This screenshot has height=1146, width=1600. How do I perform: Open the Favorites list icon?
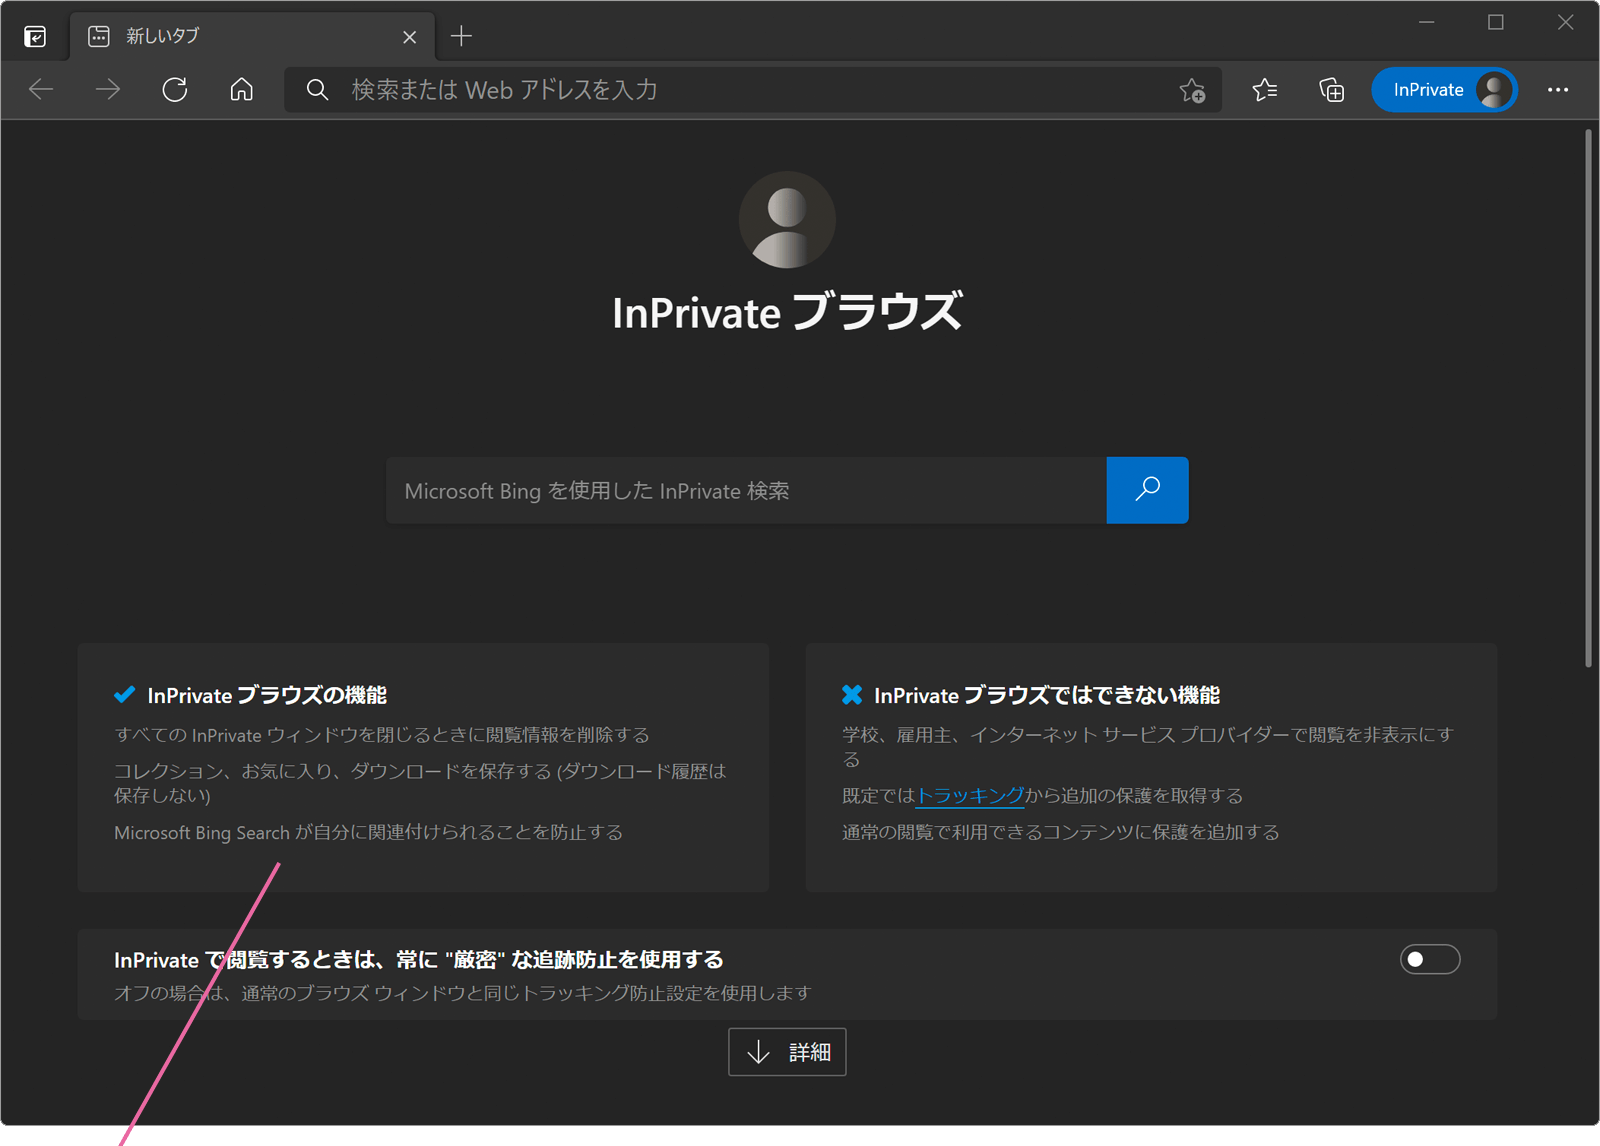tap(1265, 90)
